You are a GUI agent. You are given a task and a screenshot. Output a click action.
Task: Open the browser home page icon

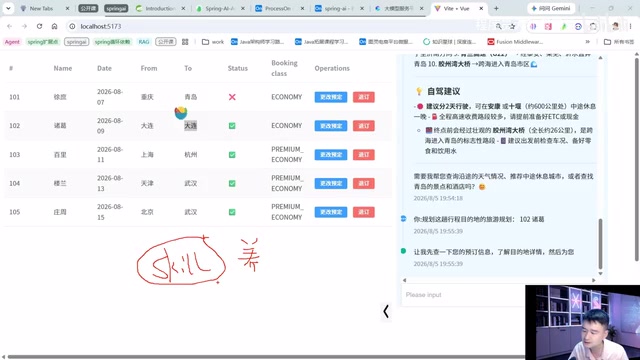pyautogui.click(x=54, y=26)
